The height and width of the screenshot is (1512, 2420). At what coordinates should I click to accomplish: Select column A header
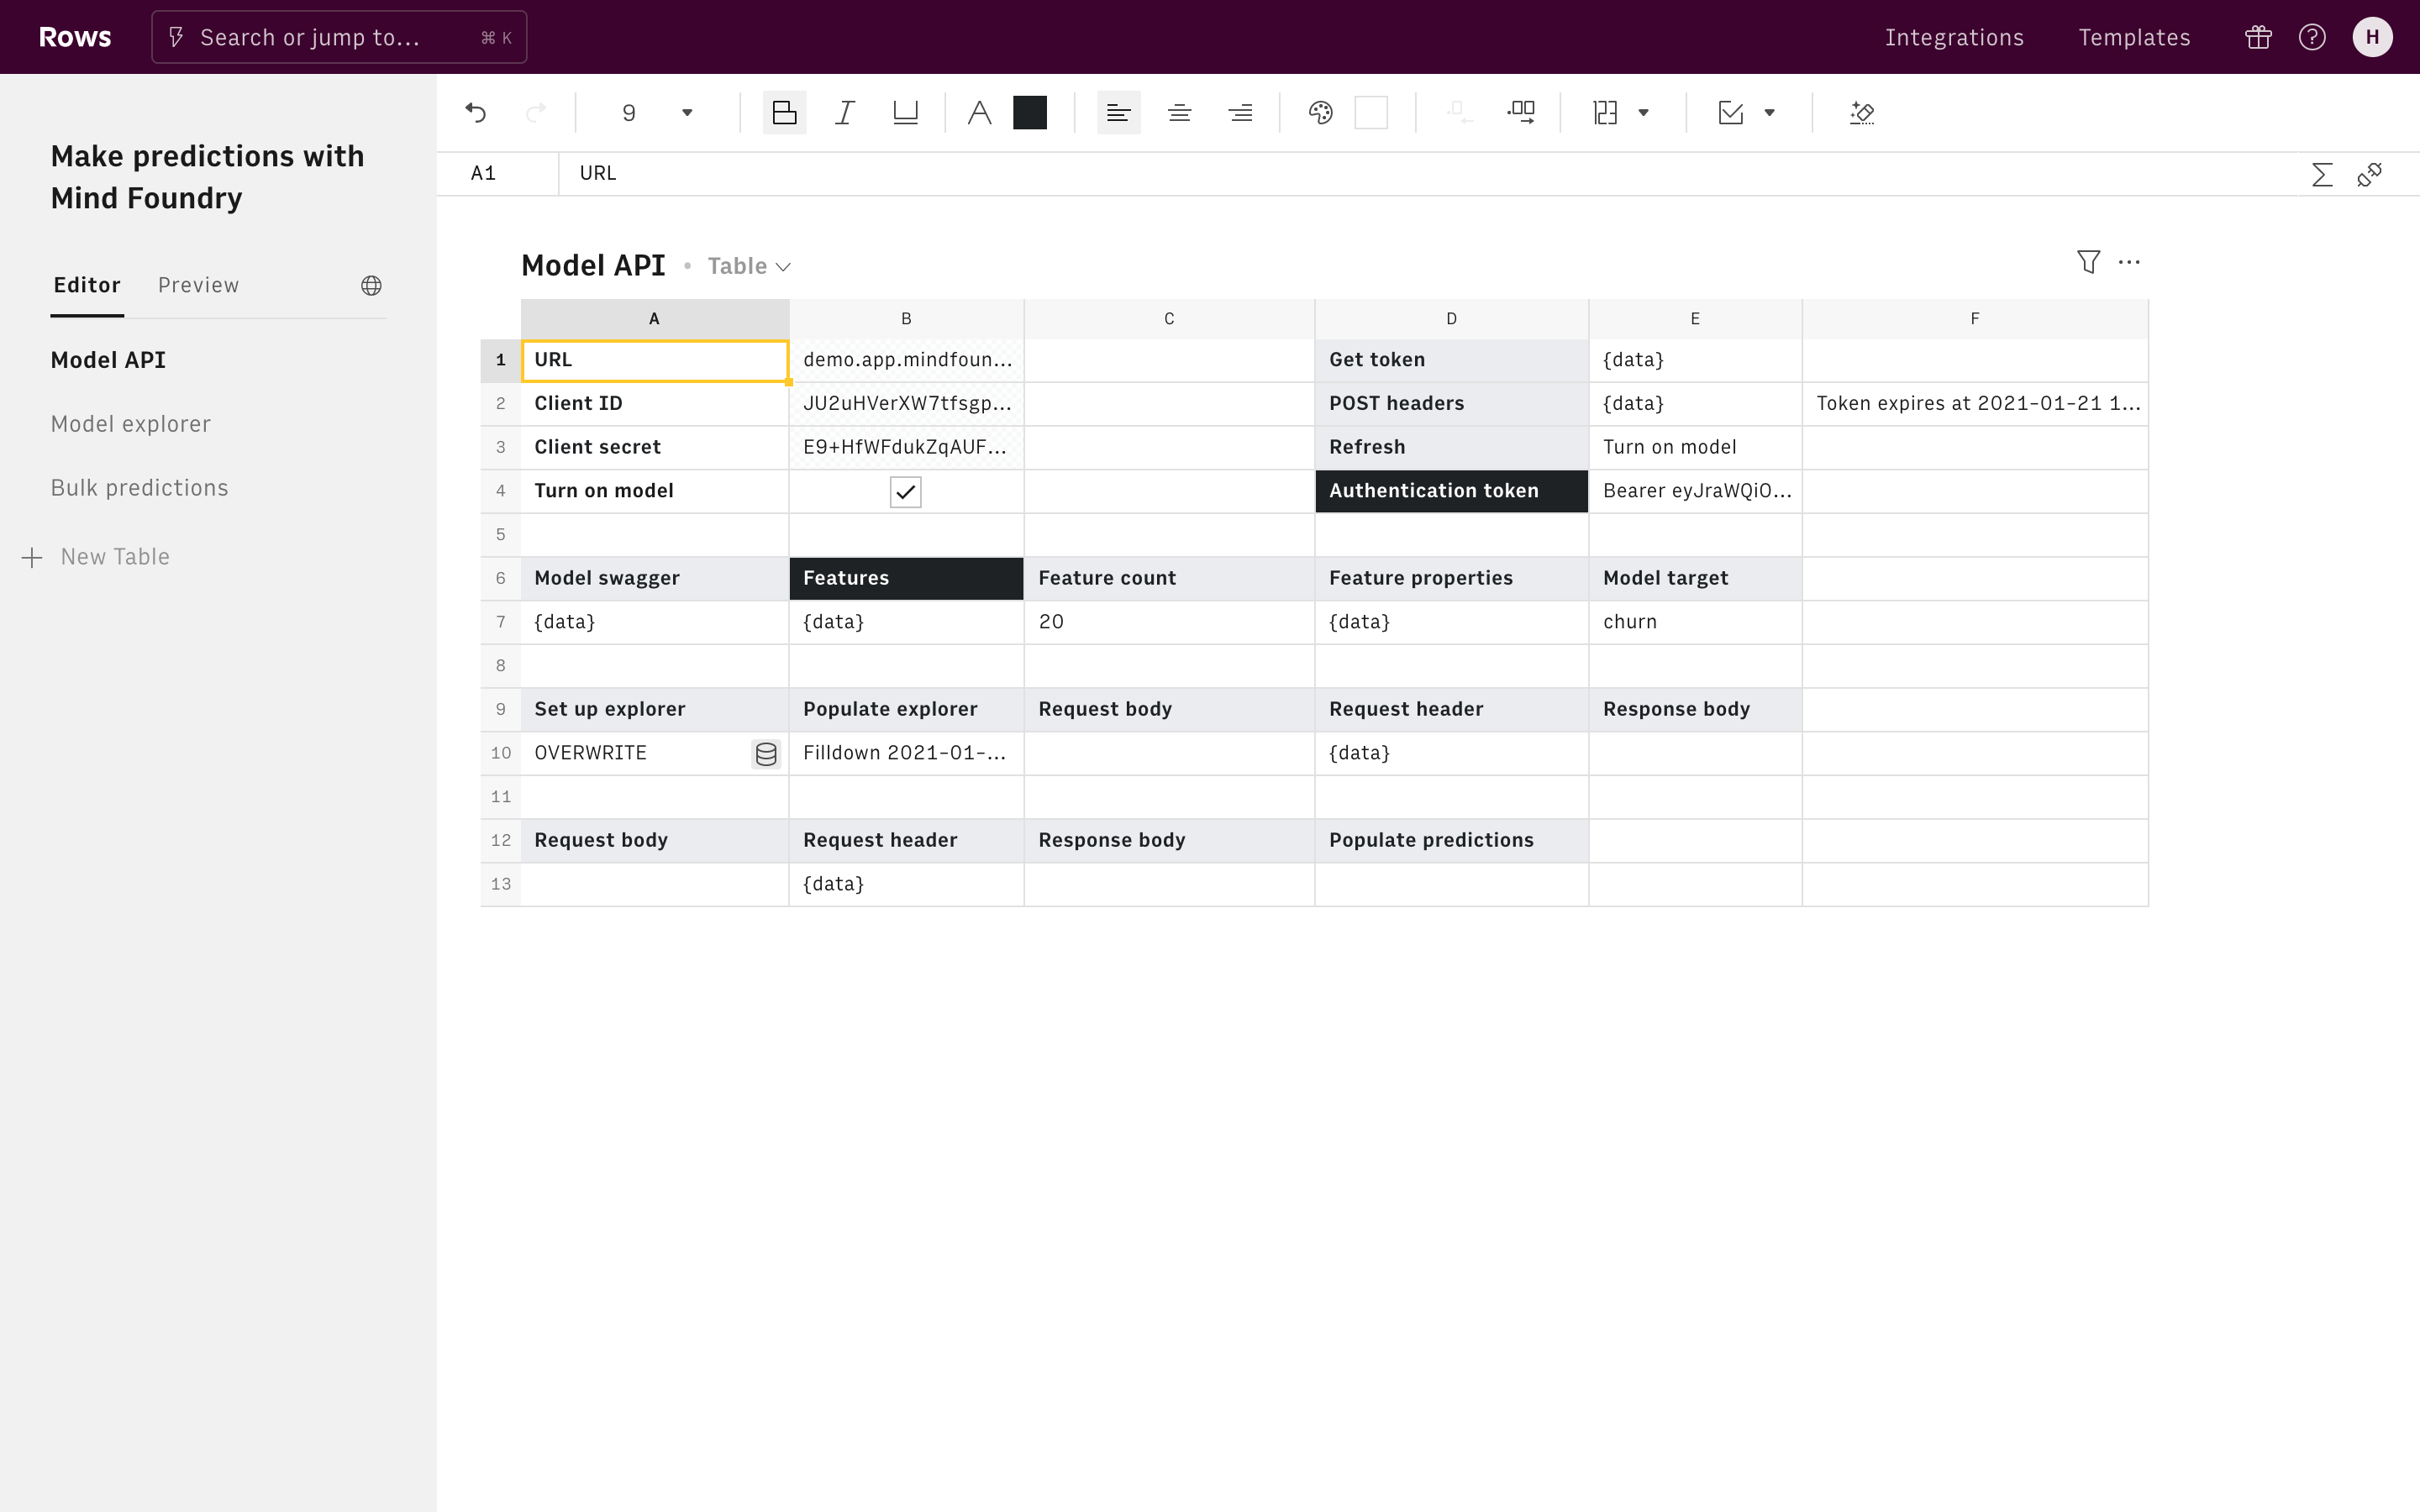pyautogui.click(x=654, y=319)
